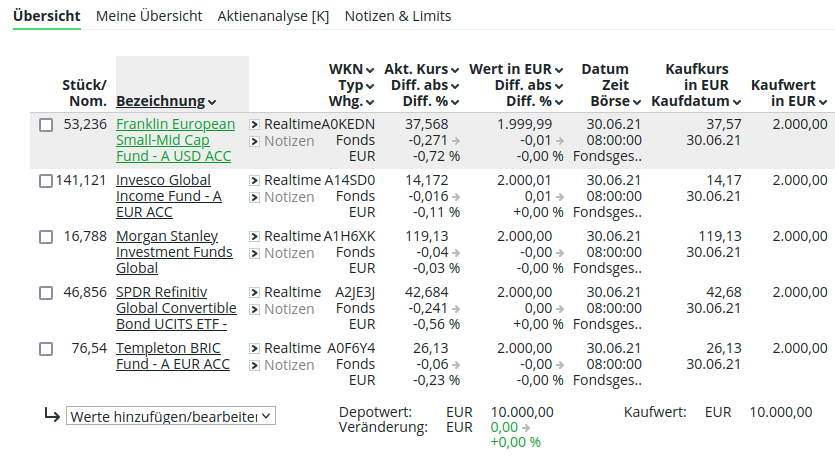Click Realtime arrow icon in SPDR Refinitiv row
The image size is (835, 464).
click(255, 292)
